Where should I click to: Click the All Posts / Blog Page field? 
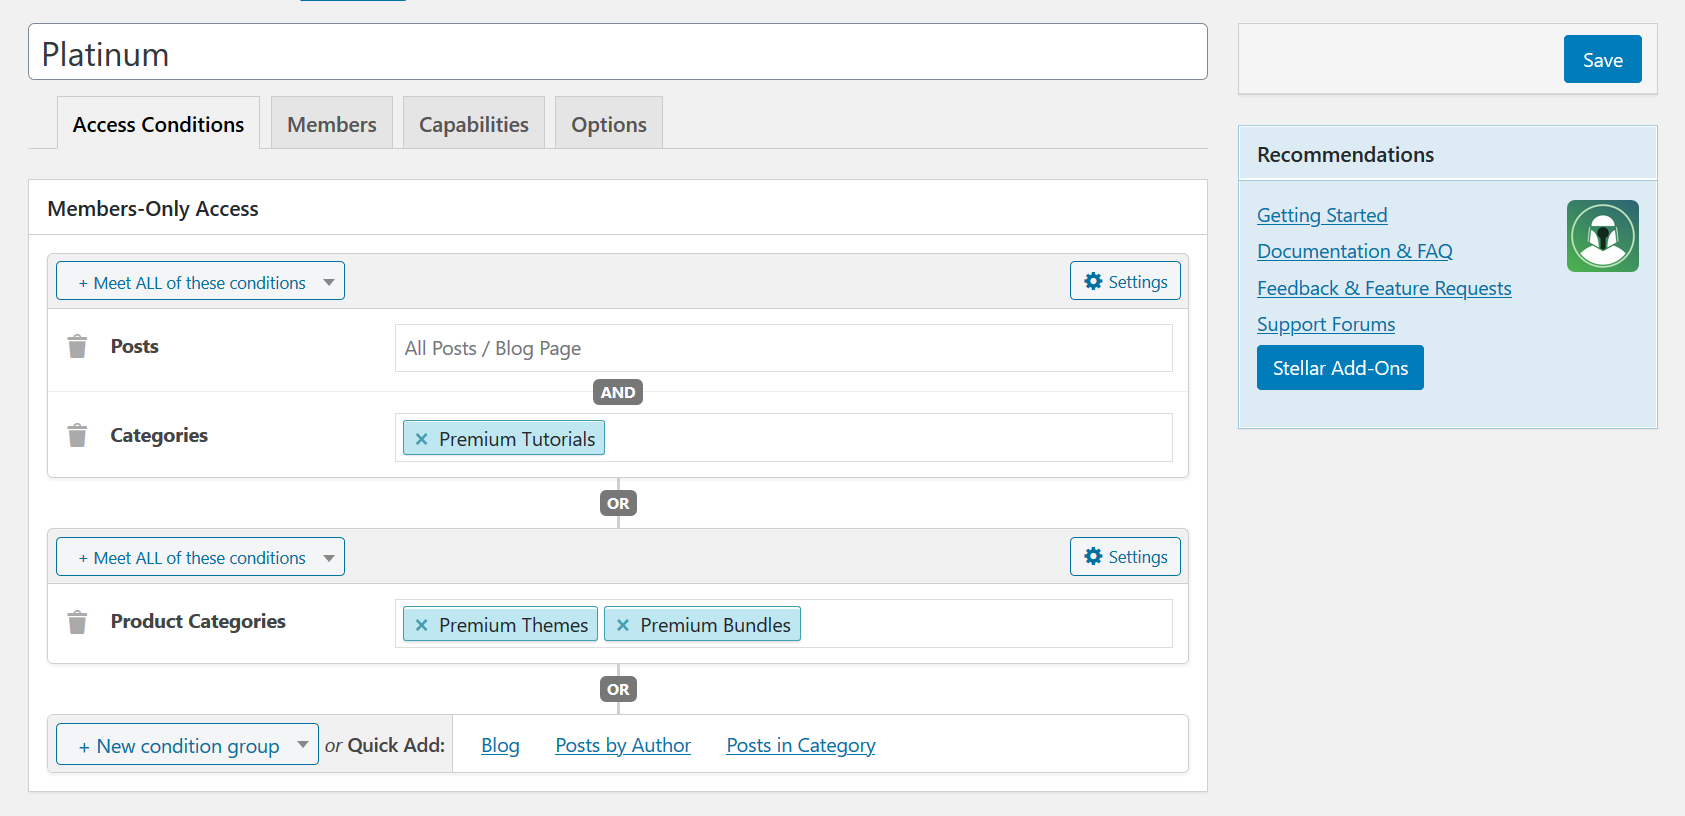click(784, 348)
